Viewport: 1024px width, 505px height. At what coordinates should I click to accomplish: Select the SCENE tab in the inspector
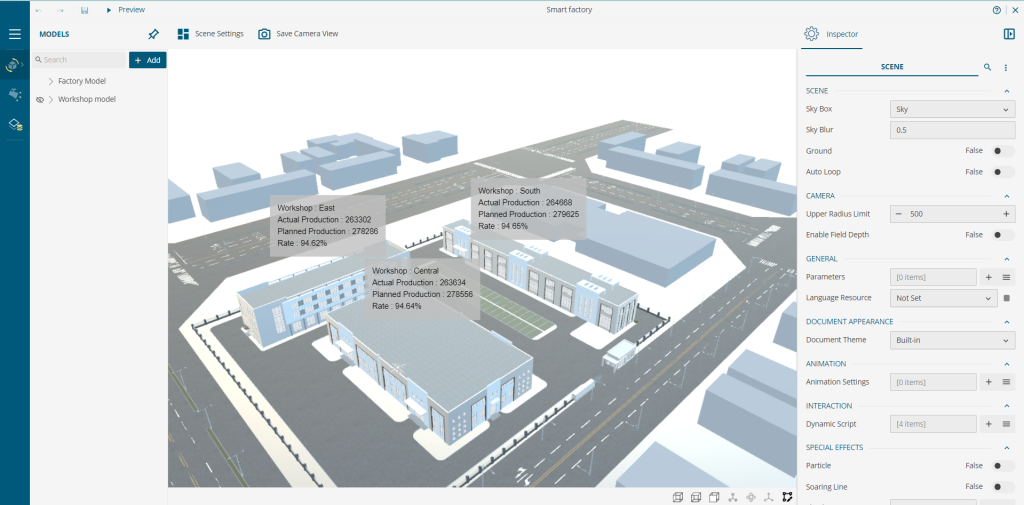891,67
